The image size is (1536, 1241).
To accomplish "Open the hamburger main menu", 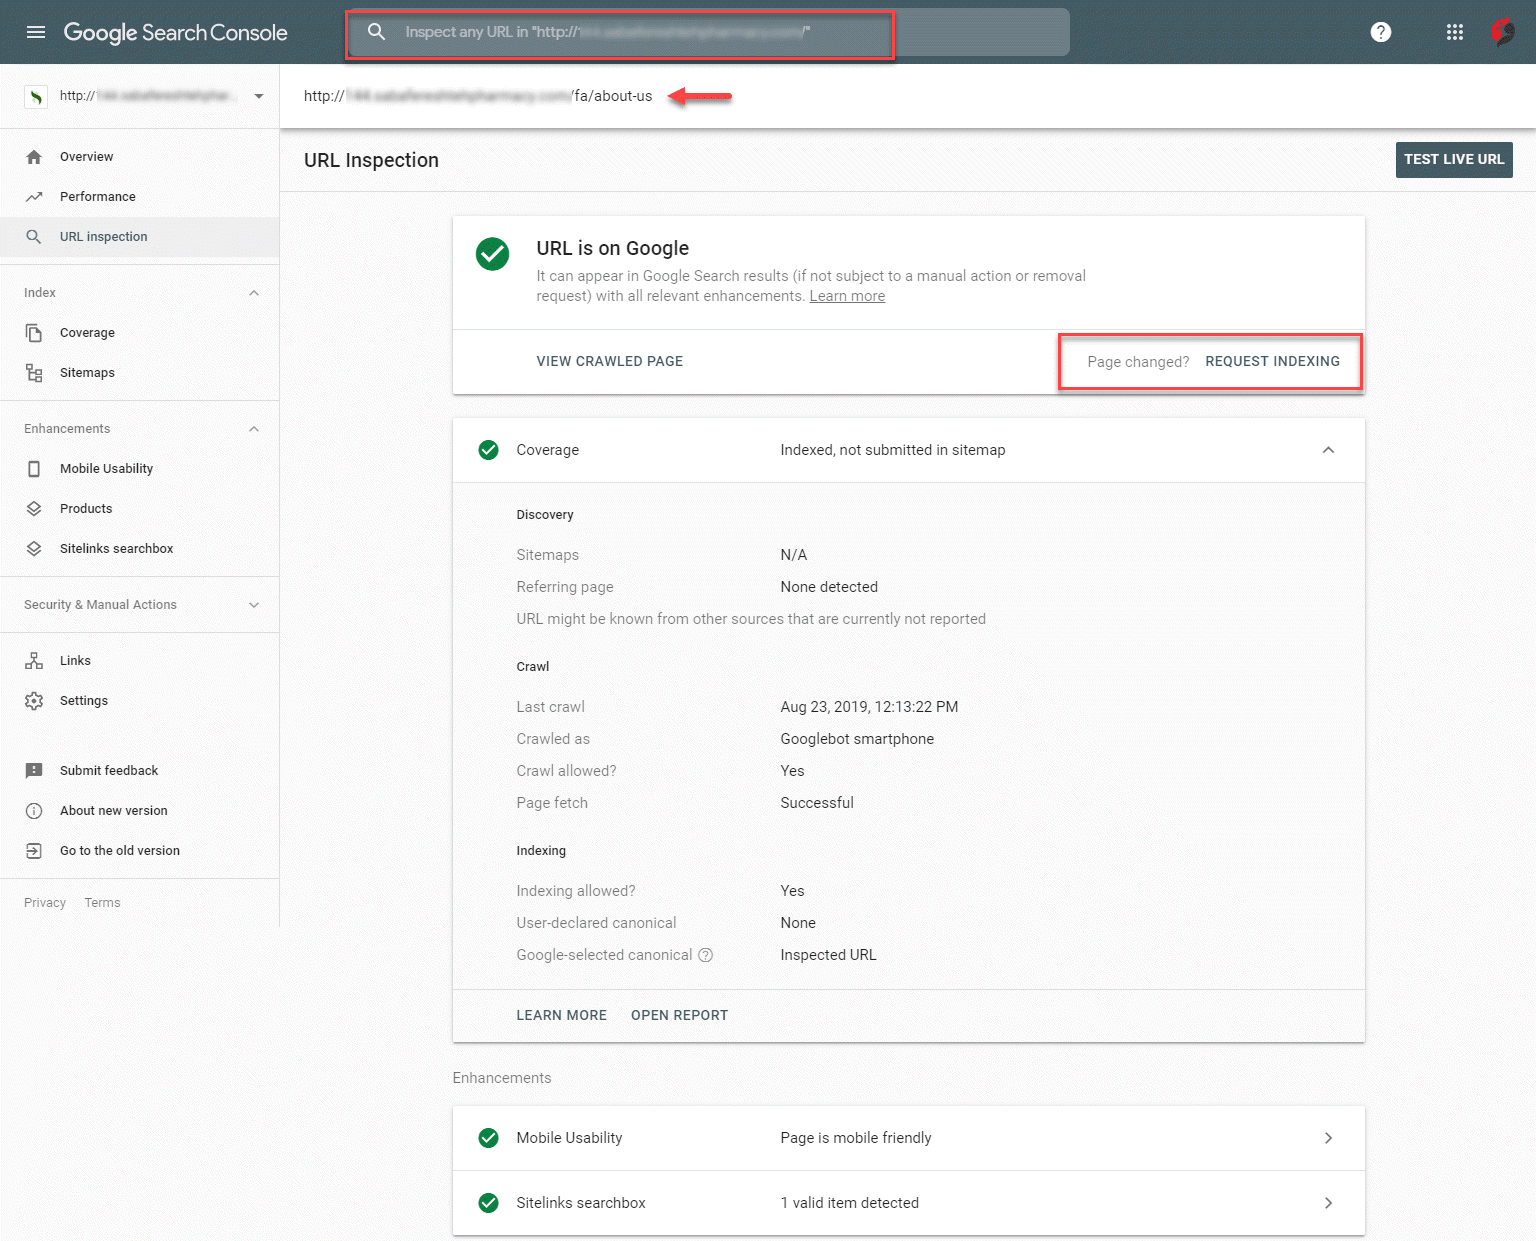I will click(x=36, y=32).
